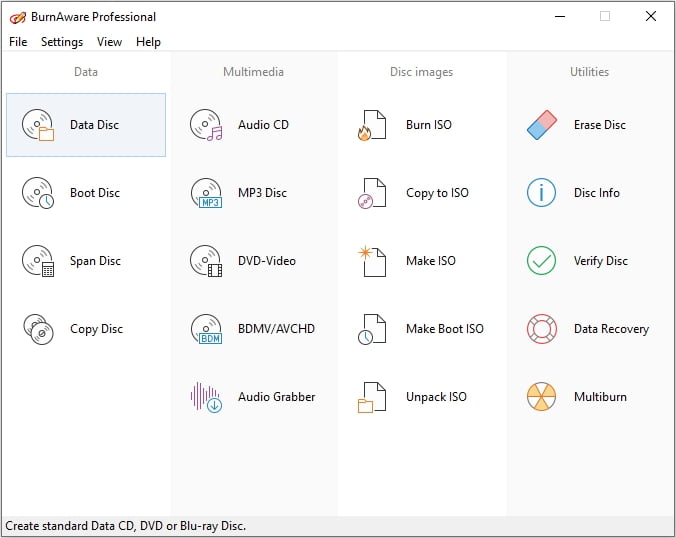676x538 pixels.
Task: Open the BDMV/AVCHD disc icon
Action: pyautogui.click(x=206, y=329)
